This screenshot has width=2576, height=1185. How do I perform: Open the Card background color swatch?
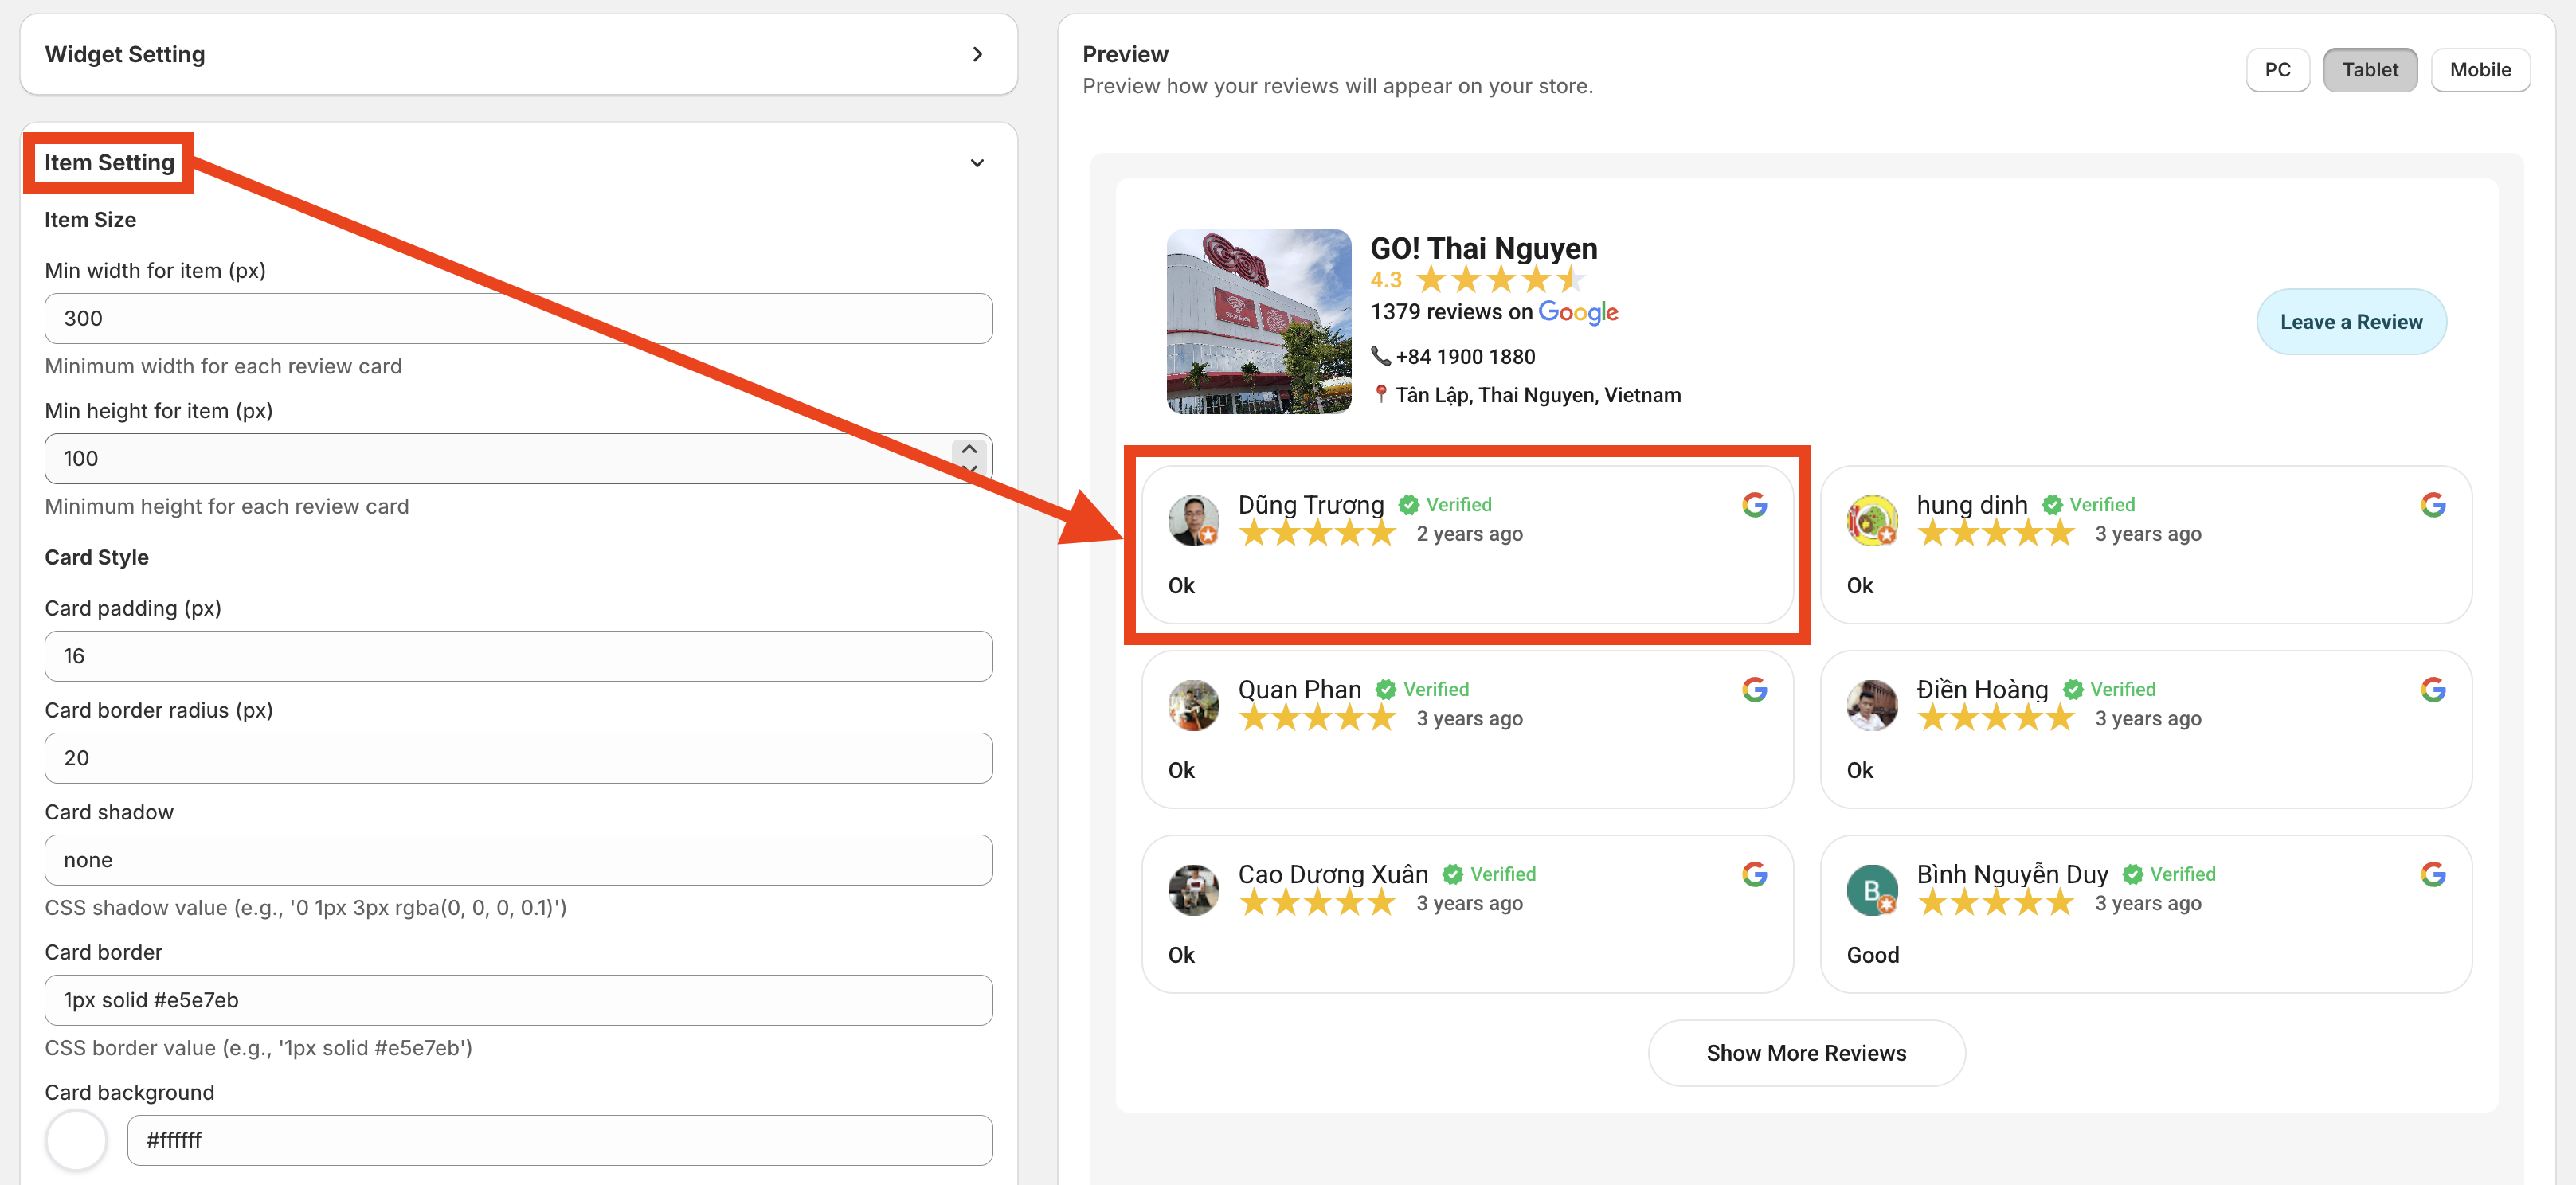[77, 1140]
